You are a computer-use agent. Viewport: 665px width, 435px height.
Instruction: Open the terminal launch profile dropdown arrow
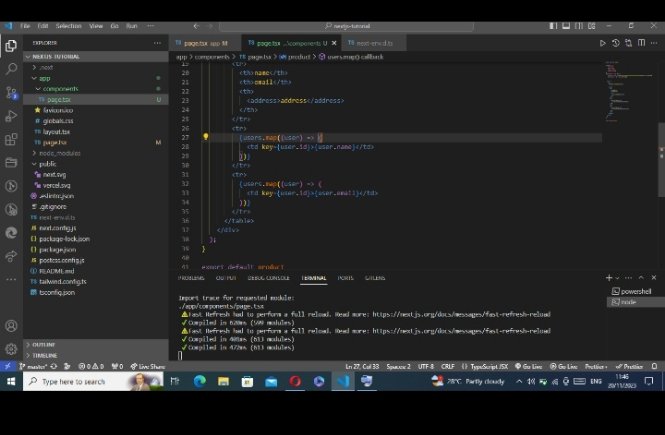click(618, 278)
